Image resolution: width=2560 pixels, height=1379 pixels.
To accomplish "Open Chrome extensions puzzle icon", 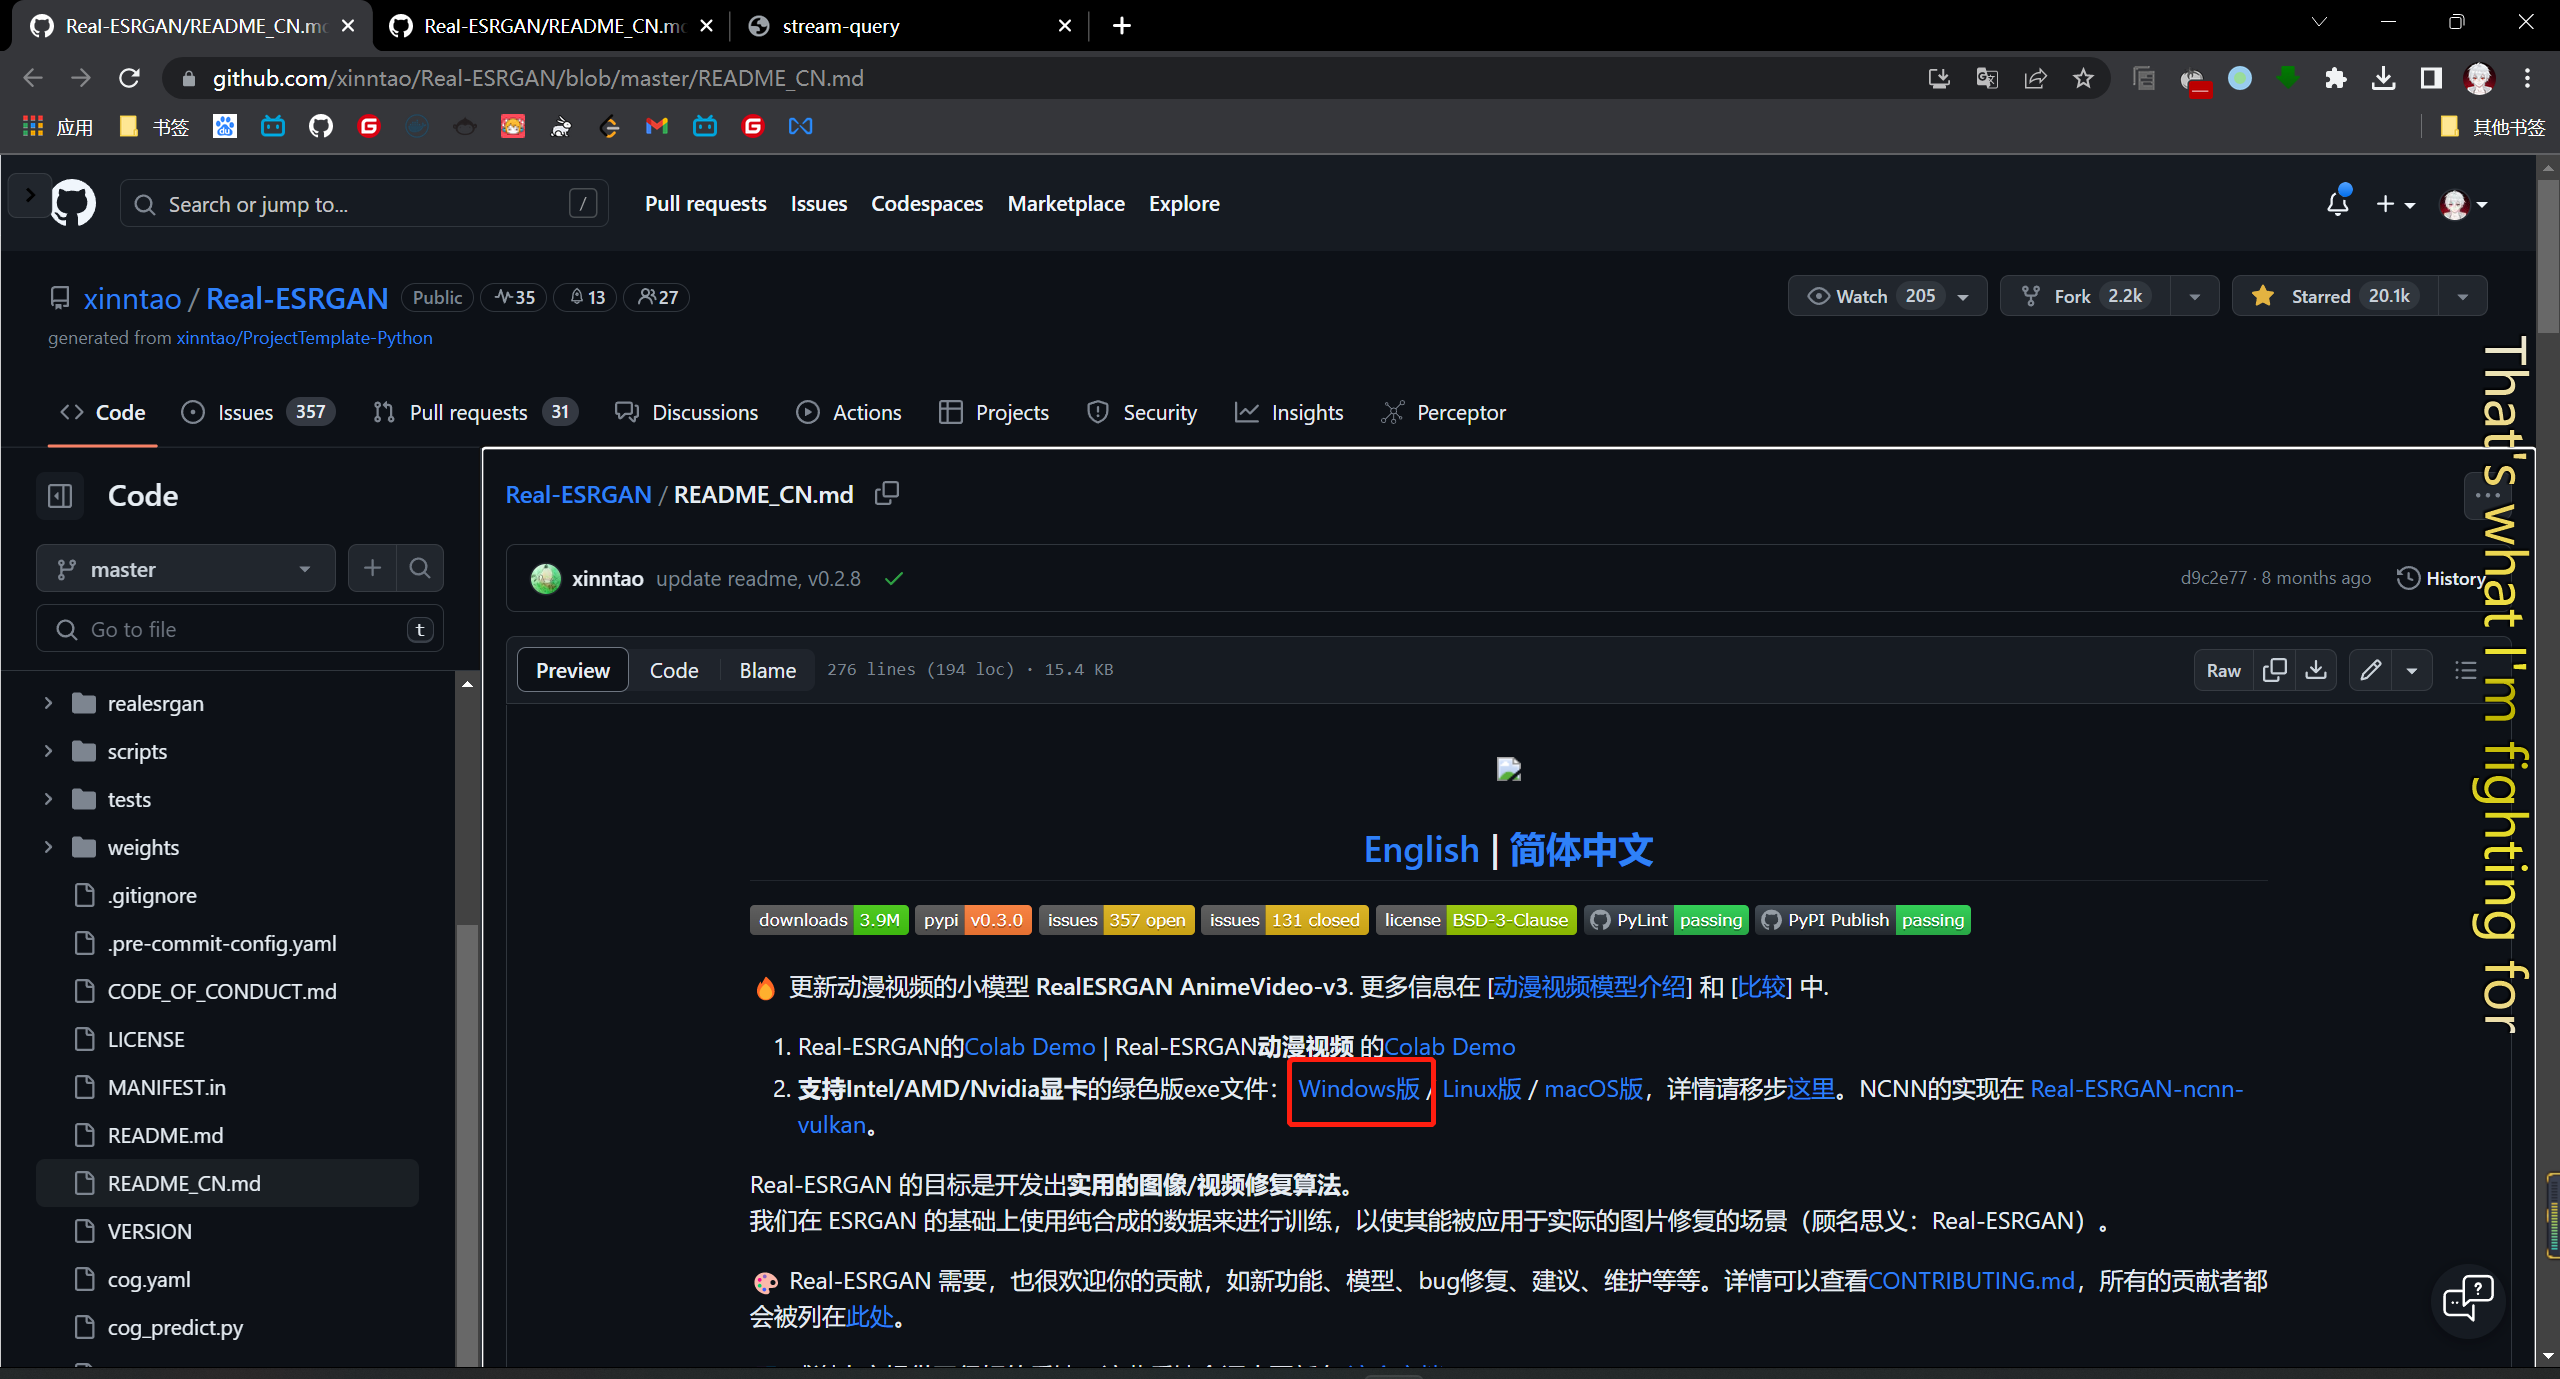I will pyautogui.click(x=2335, y=78).
